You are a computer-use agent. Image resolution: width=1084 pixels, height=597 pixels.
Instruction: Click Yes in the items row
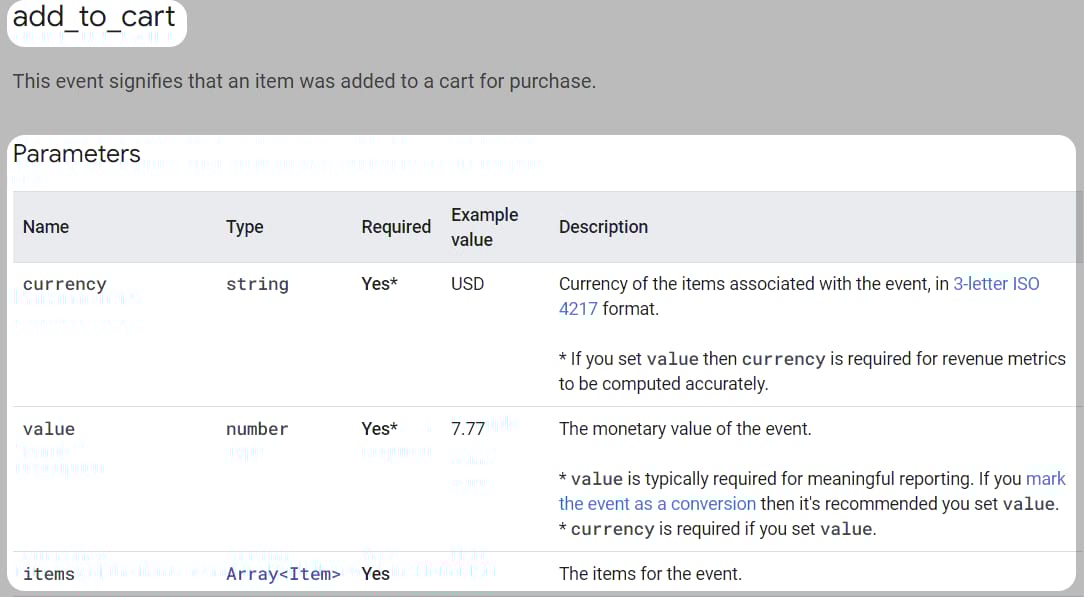375,574
